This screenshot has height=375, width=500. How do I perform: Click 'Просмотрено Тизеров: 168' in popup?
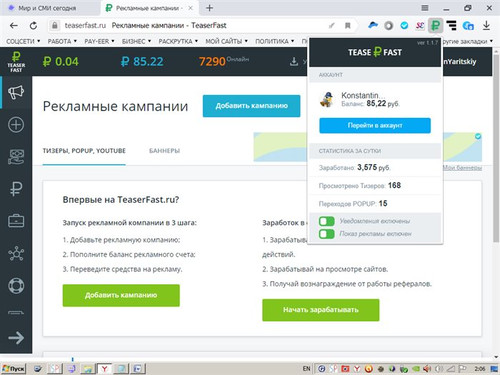[360, 186]
